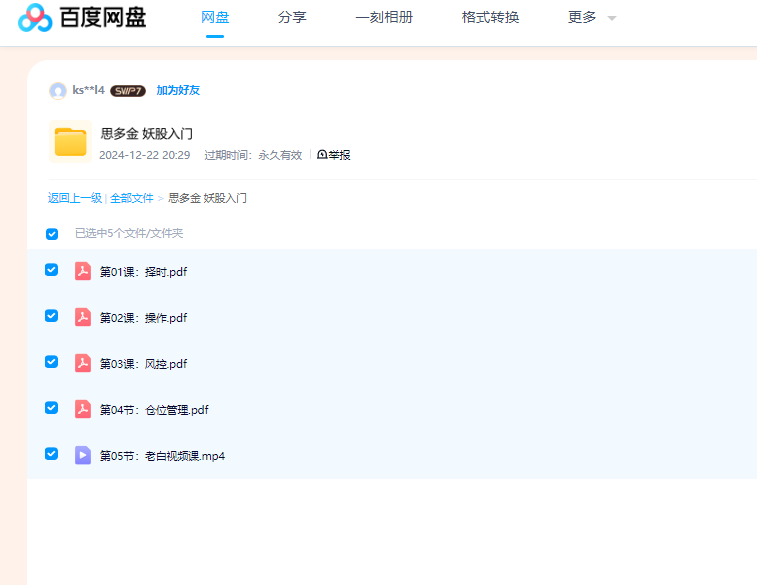757x585 pixels.
Task: Click the 举报 report link text
Action: [339, 155]
